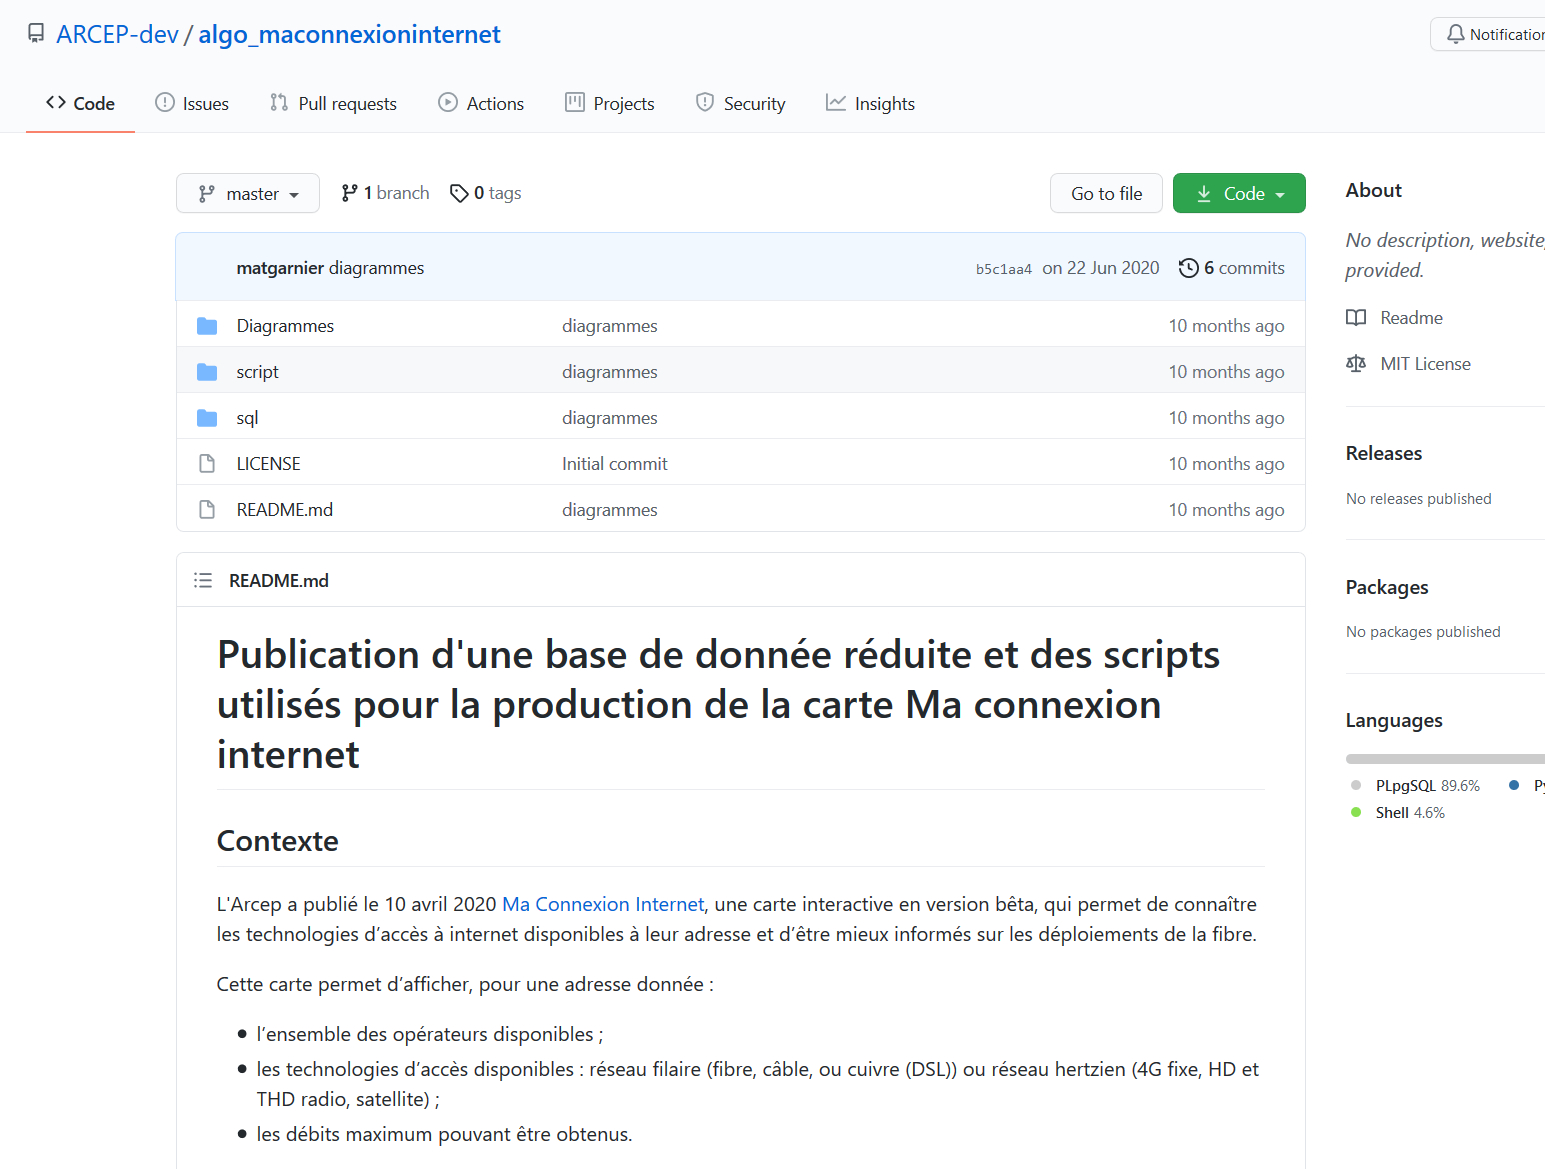Screen dimensions: 1545x1169
Task: Follow the Ma Connexion Internet link
Action: tap(602, 904)
